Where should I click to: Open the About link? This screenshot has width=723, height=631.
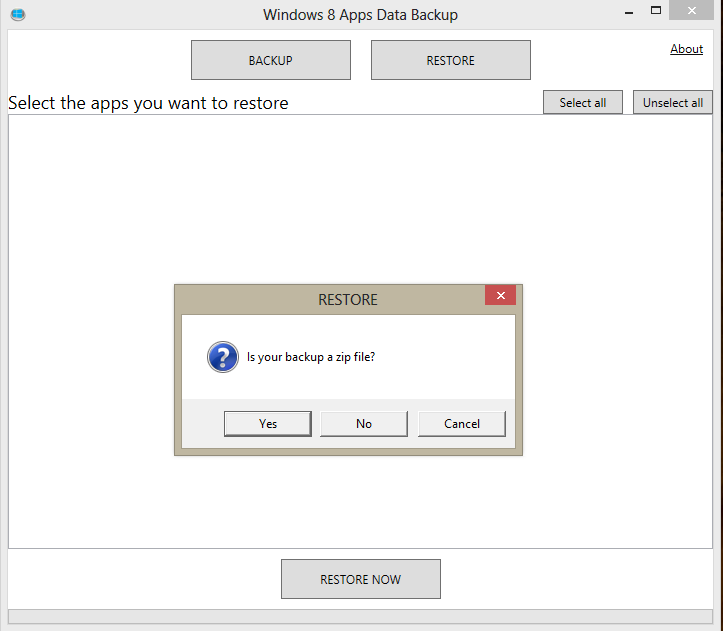point(686,49)
